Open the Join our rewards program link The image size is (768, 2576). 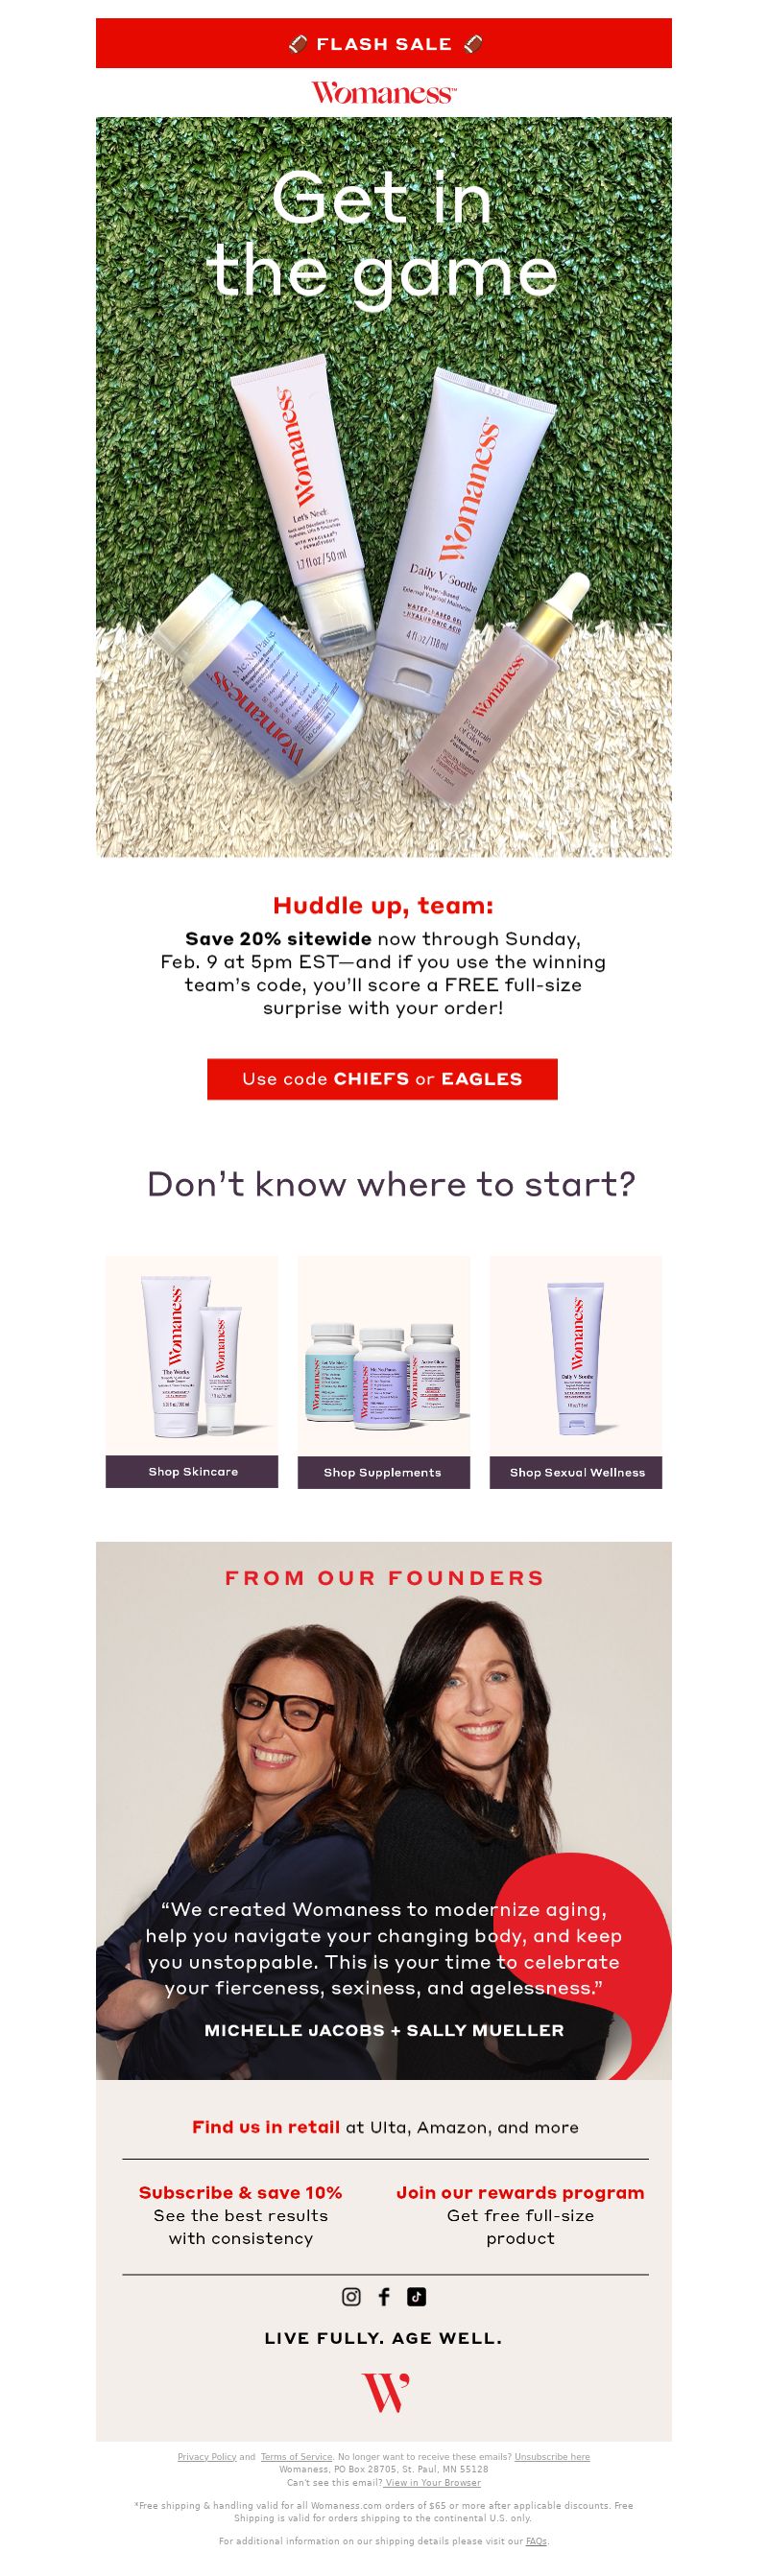pos(520,2192)
